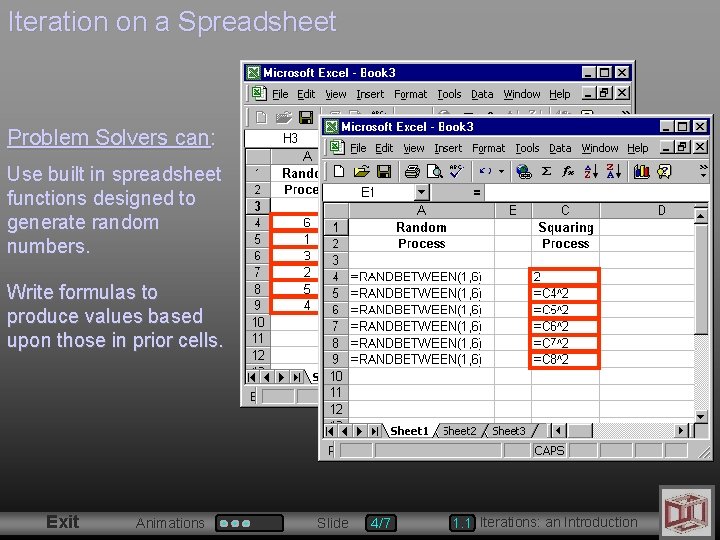This screenshot has width=720, height=540.
Task: Run the ABC Spelling check icon
Action: click(x=456, y=171)
